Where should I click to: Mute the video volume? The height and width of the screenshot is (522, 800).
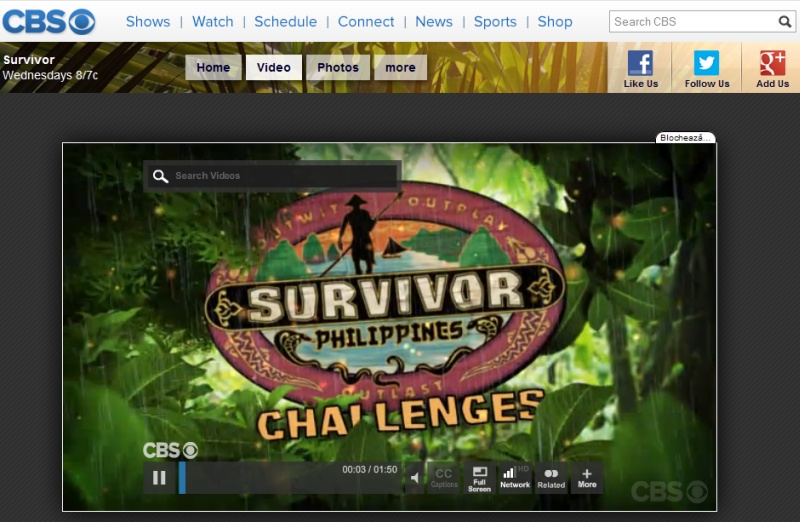415,478
